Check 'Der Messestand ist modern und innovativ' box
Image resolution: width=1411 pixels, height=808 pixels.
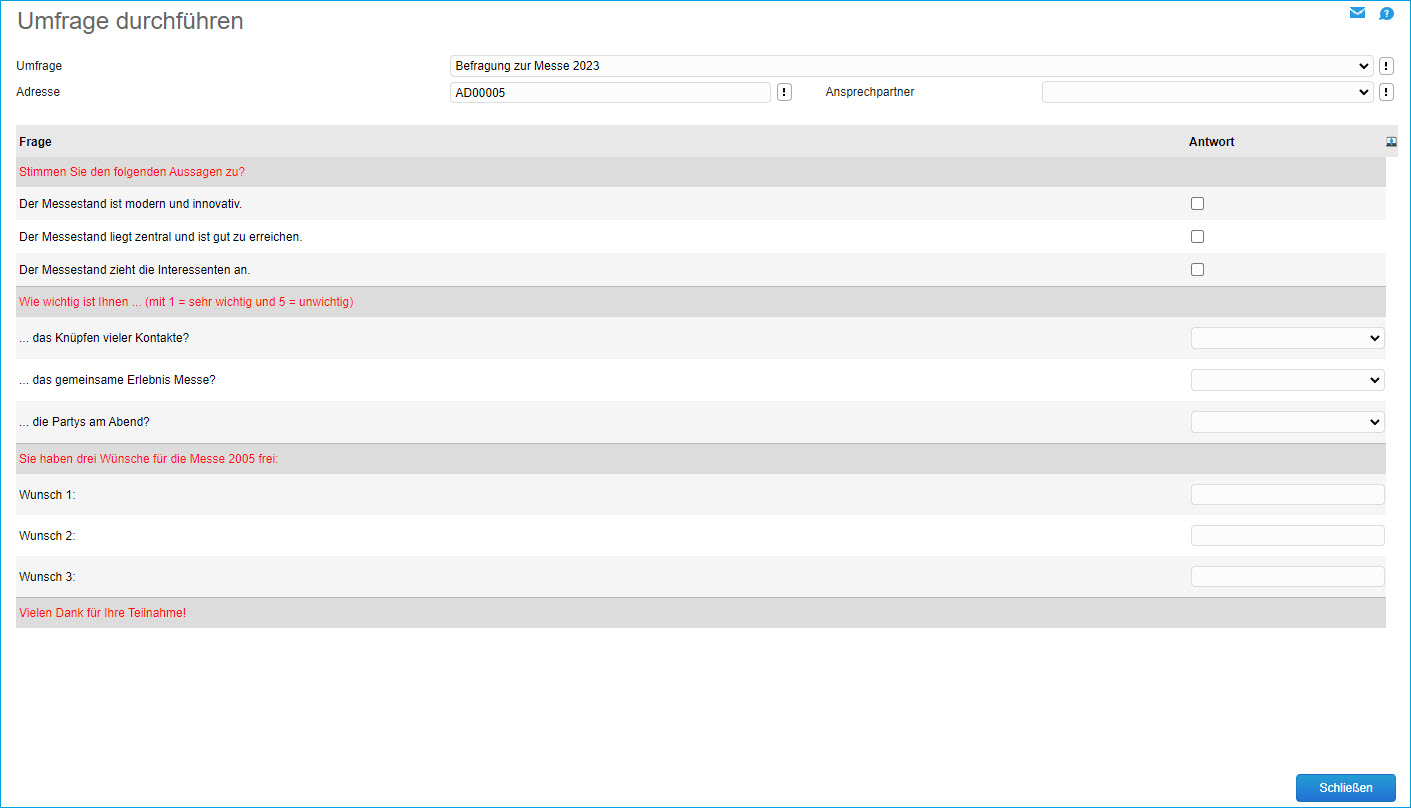coord(1197,204)
